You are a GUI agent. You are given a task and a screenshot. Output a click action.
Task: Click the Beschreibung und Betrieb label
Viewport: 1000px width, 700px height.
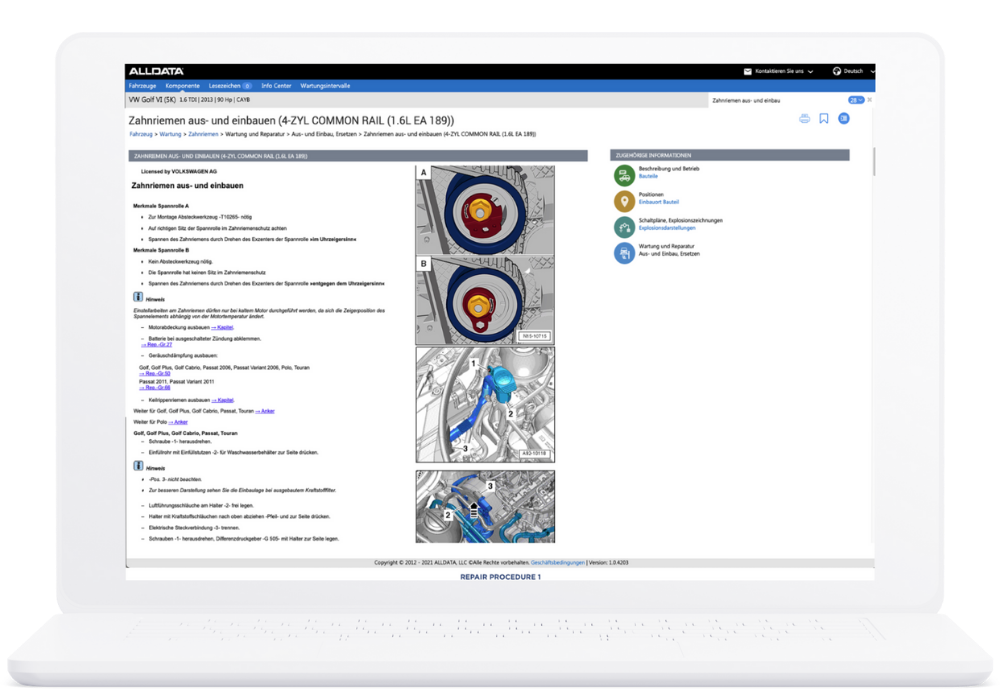(669, 169)
